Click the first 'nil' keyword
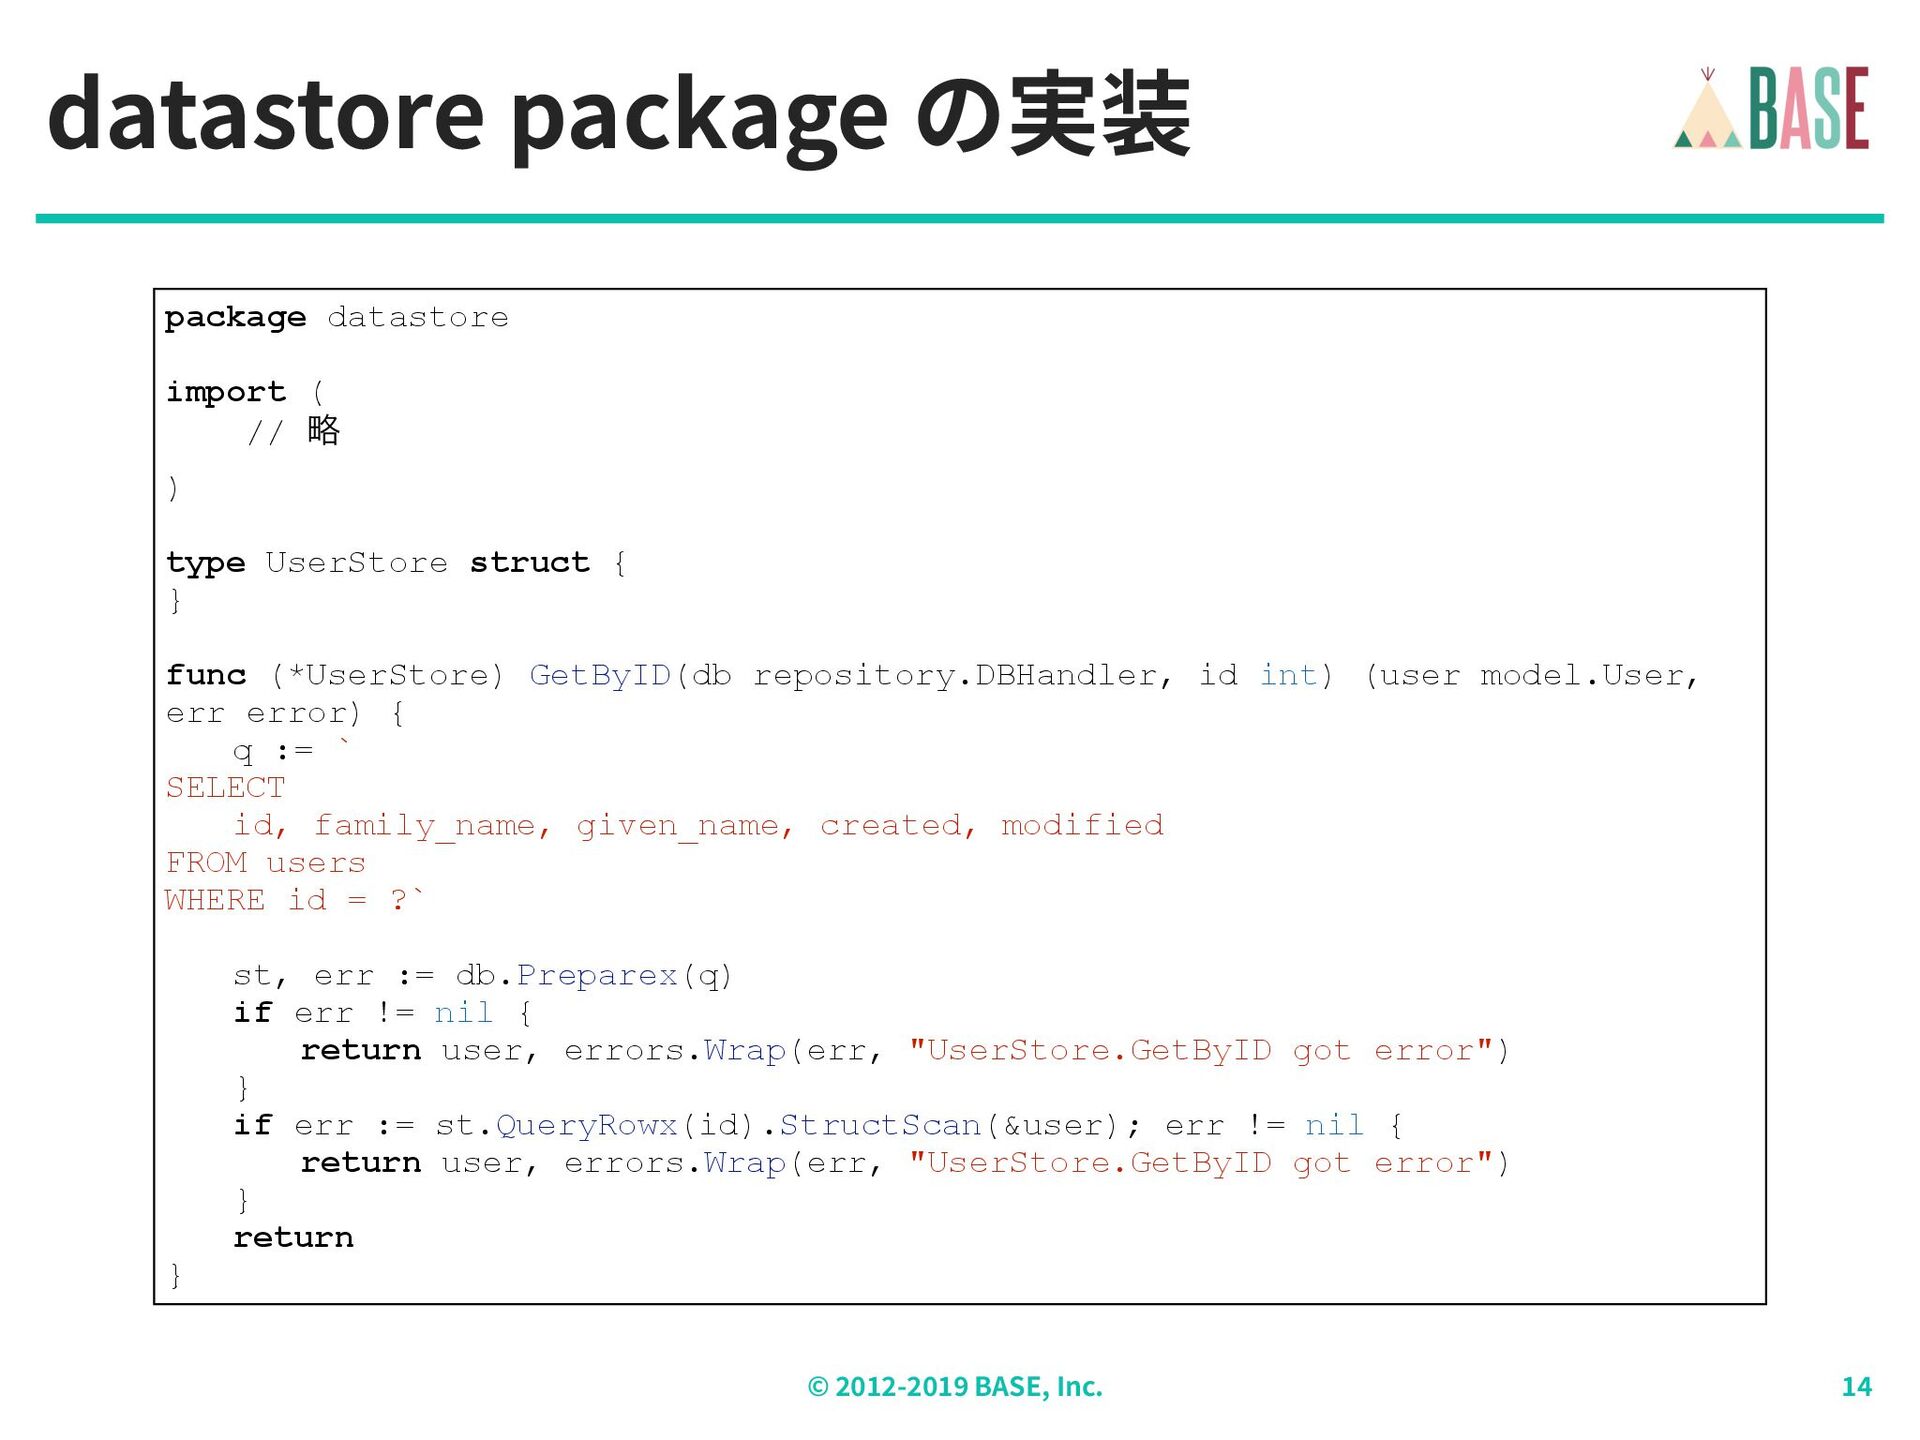 463,1013
